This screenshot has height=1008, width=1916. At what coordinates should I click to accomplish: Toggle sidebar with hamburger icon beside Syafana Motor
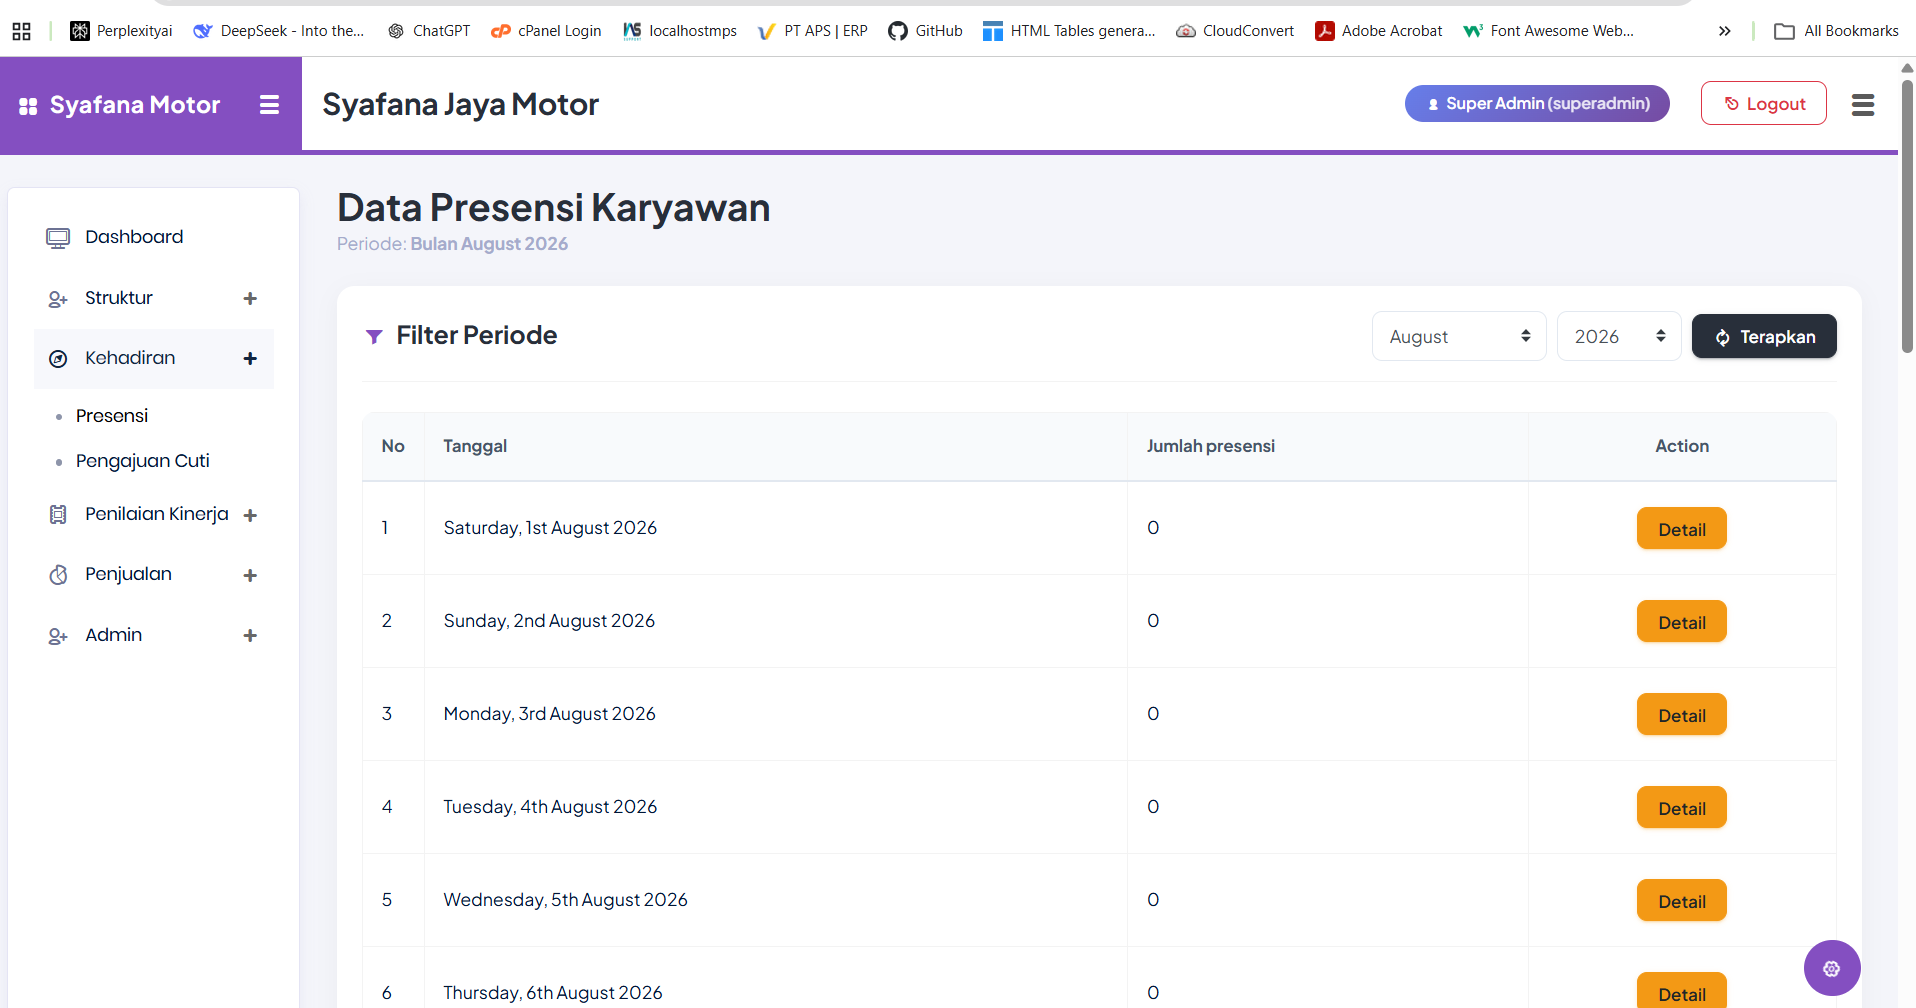click(x=269, y=105)
